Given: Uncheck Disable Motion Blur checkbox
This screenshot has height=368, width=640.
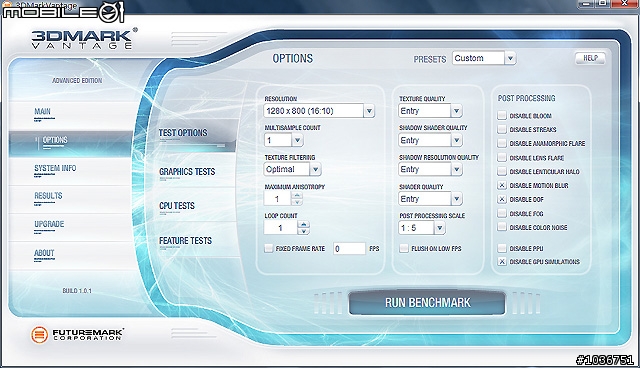Looking at the screenshot, I should tap(502, 185).
